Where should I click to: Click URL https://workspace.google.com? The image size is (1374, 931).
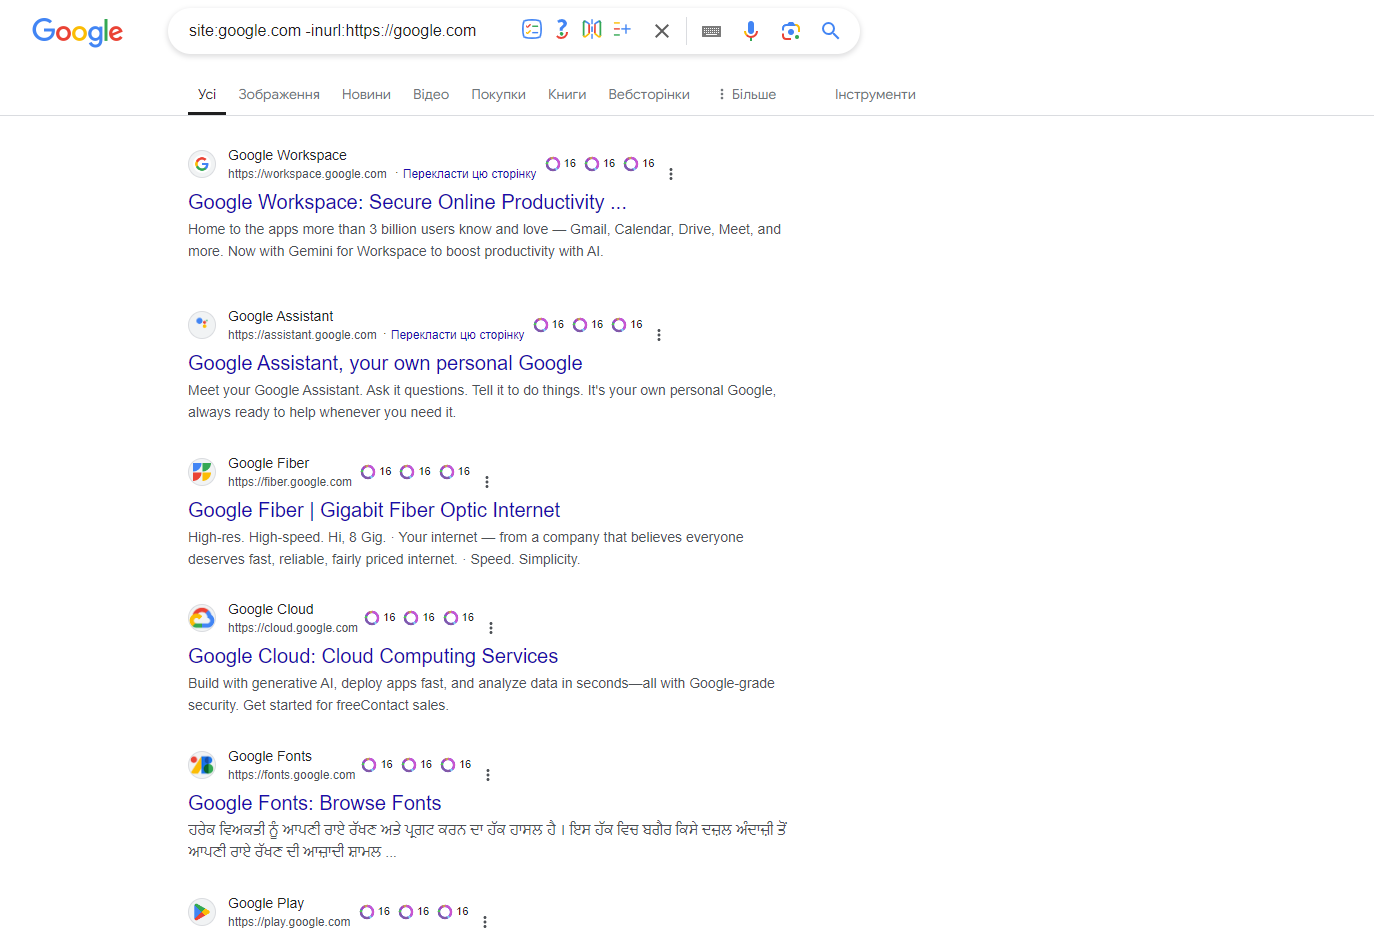[x=307, y=174]
